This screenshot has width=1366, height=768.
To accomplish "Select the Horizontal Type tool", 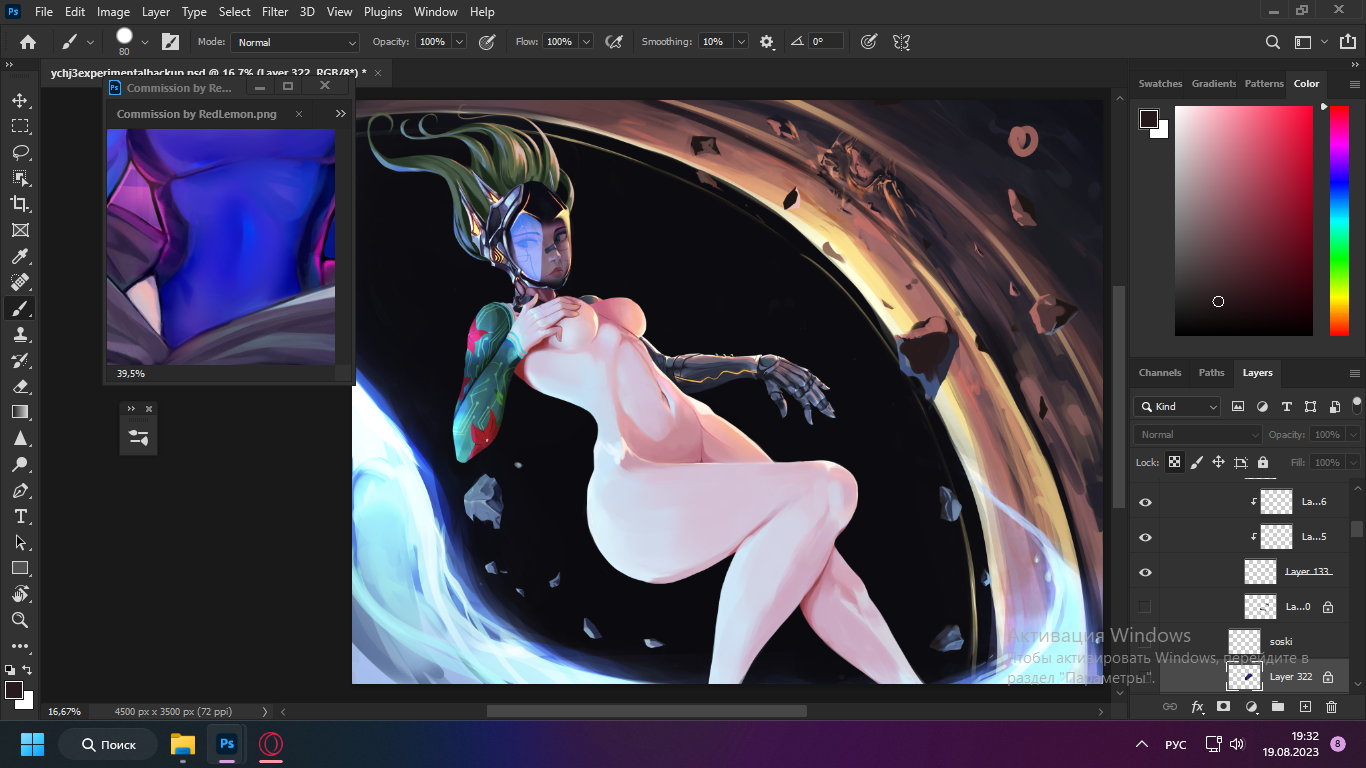I will tap(20, 516).
